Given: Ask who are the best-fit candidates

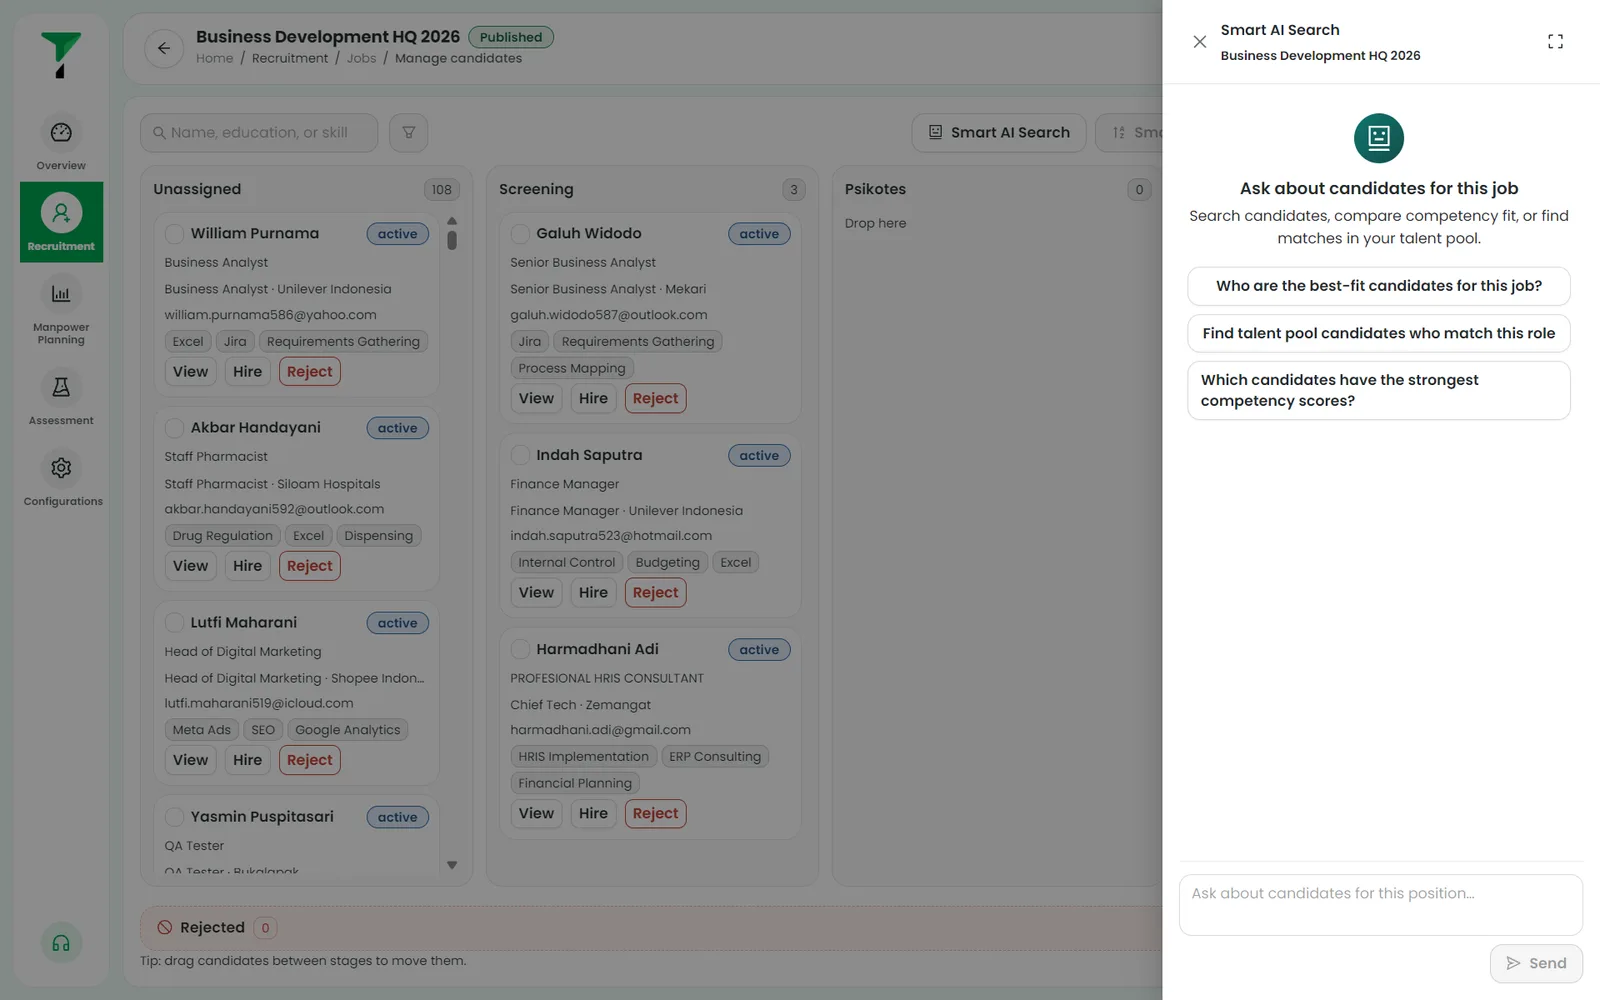Looking at the screenshot, I should point(1378,286).
